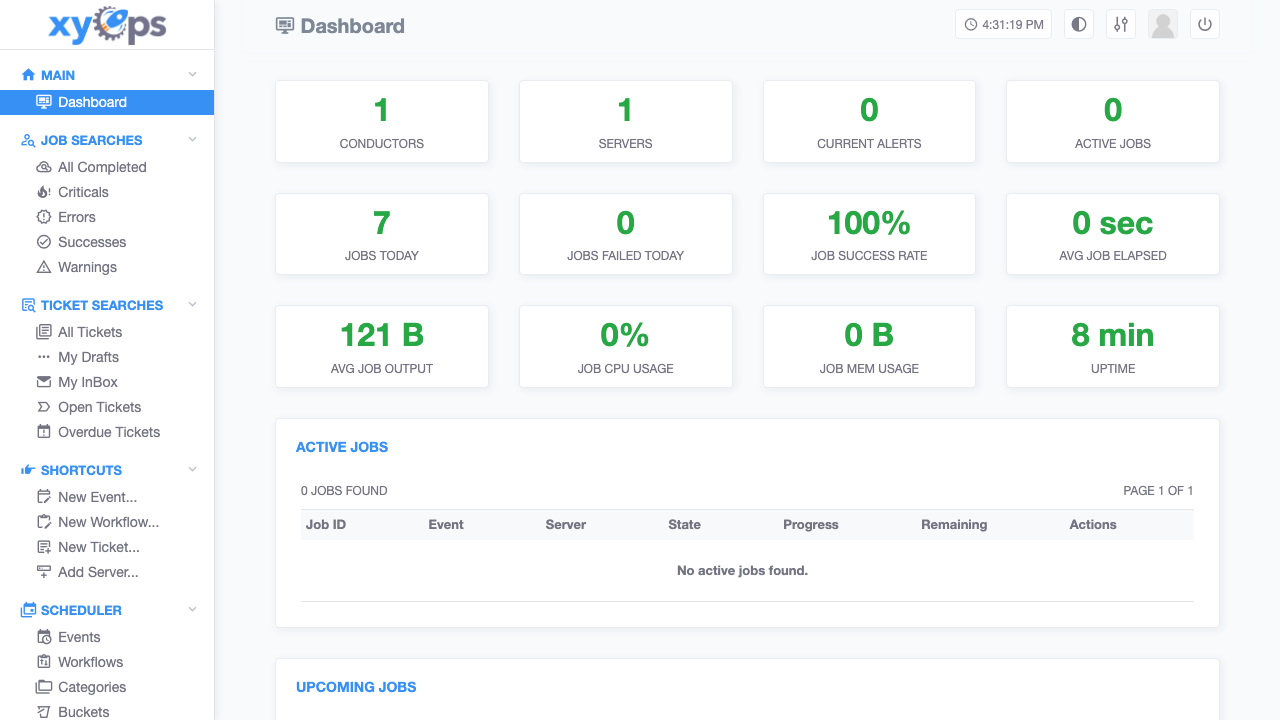Click the power logout icon

coord(1205,25)
